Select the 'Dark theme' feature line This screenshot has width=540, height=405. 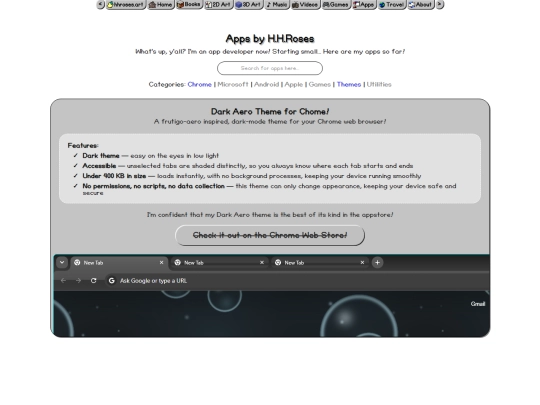[150, 156]
